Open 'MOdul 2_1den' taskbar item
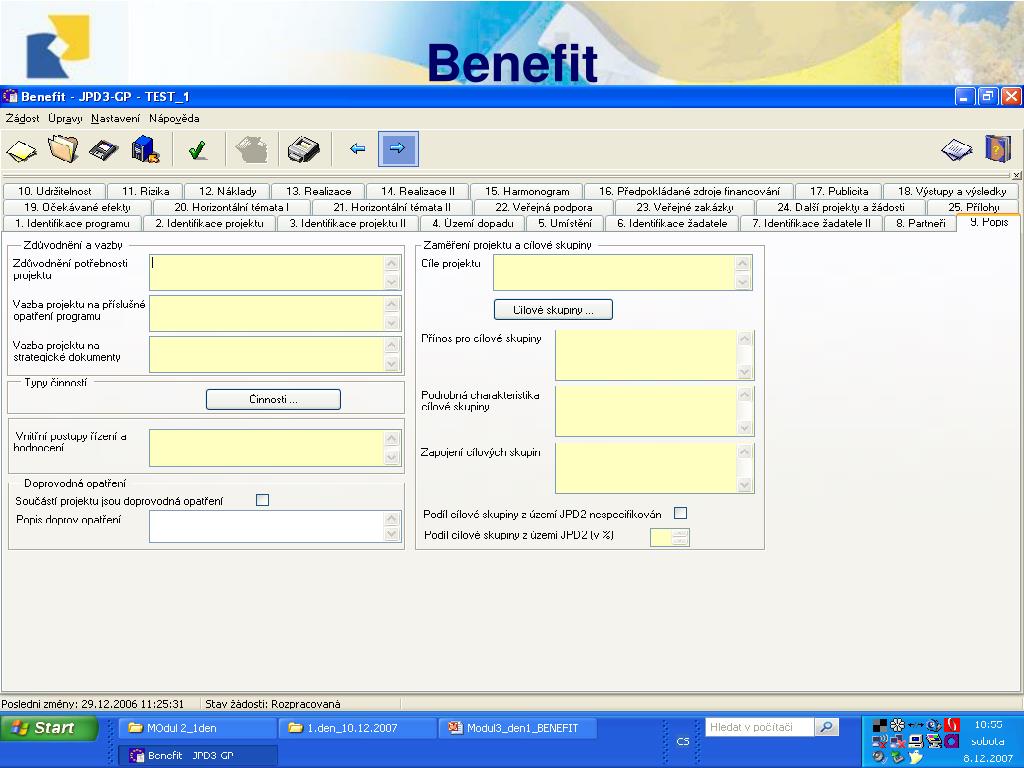This screenshot has height=768, width=1024. tap(197, 728)
